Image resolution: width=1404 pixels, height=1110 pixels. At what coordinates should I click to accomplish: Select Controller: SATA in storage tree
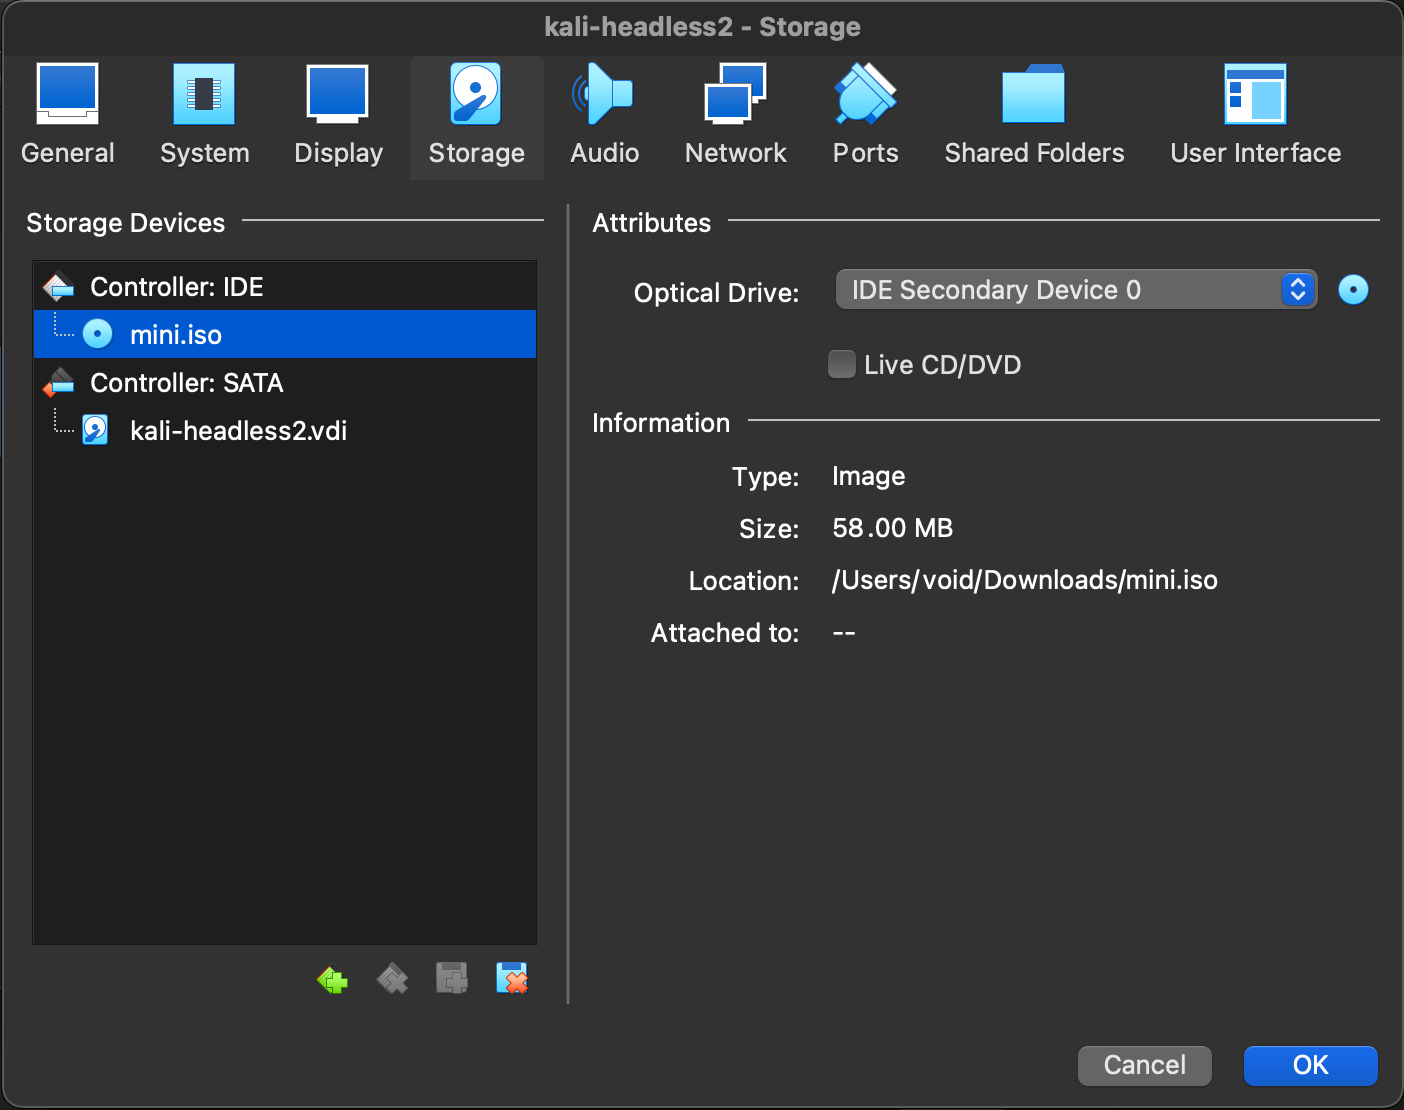click(x=285, y=382)
